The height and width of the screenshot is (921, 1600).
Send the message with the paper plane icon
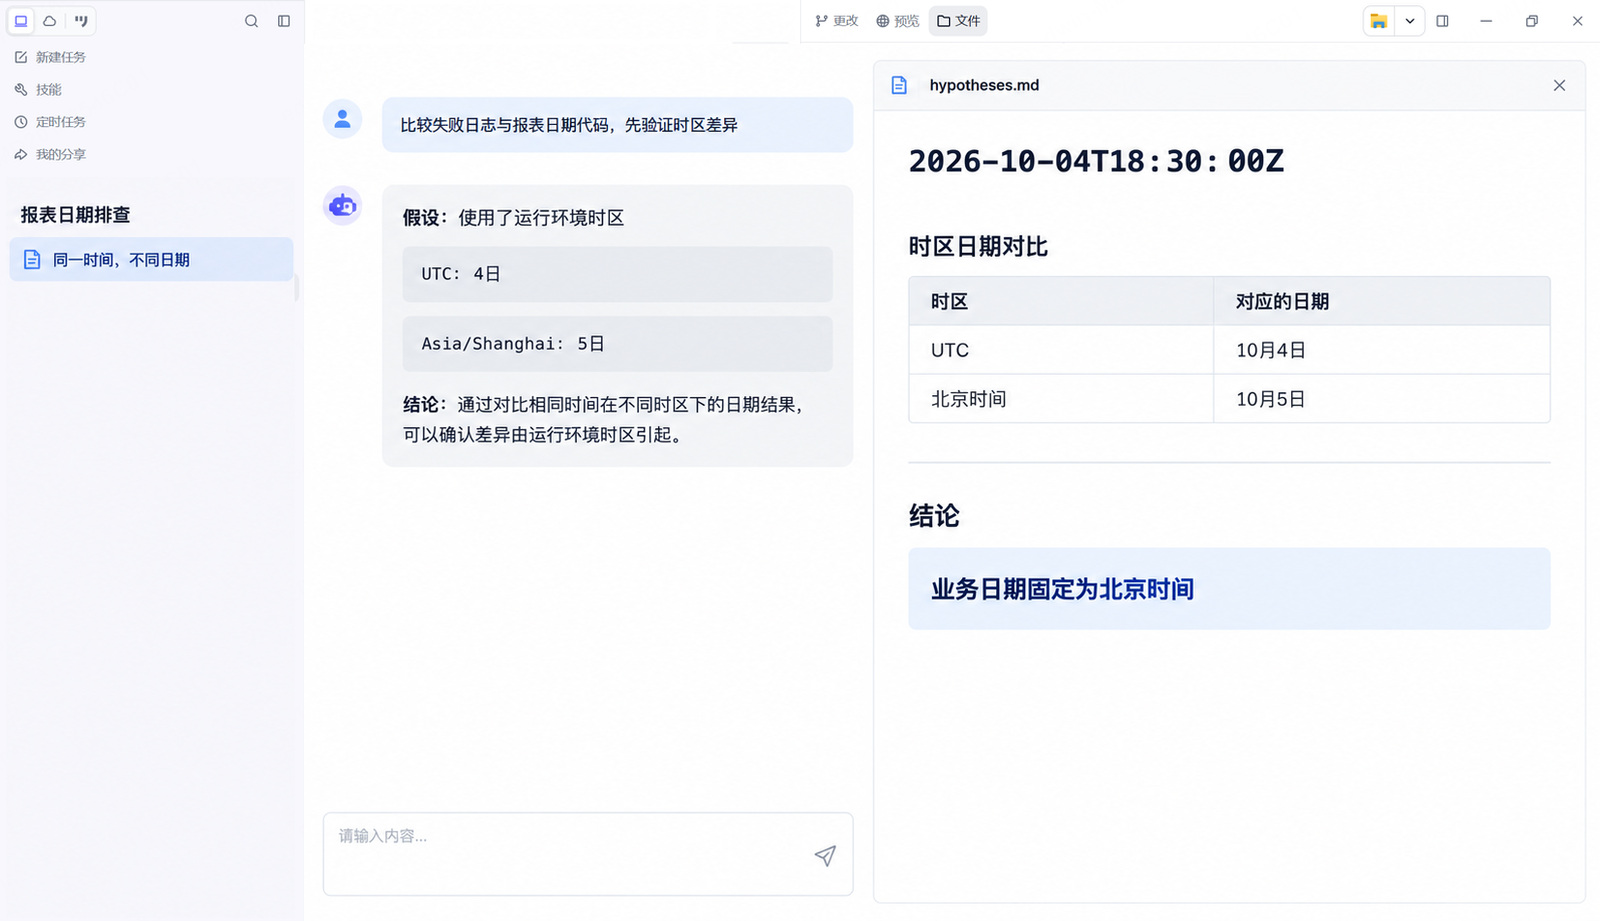(825, 856)
